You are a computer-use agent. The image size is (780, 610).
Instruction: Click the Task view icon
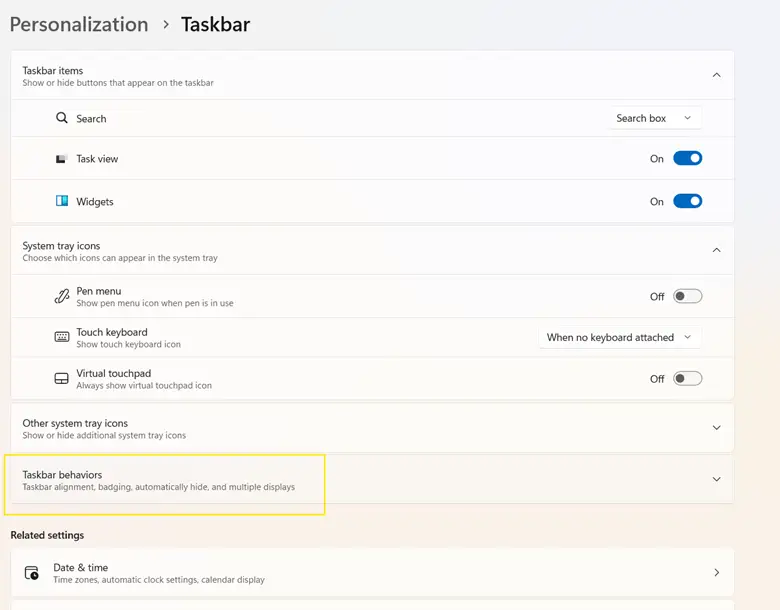click(61, 159)
